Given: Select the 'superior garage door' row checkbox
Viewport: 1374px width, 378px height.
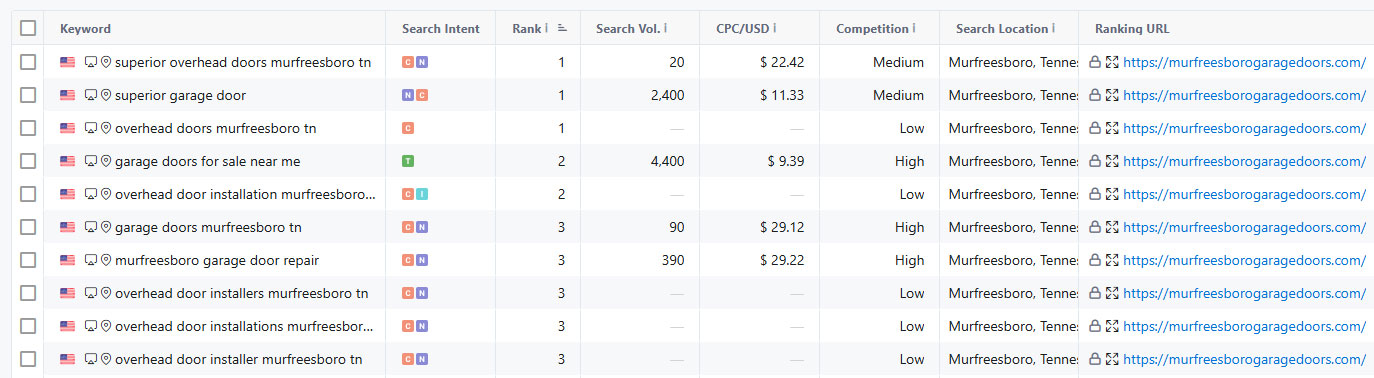Looking at the screenshot, I should (x=28, y=95).
